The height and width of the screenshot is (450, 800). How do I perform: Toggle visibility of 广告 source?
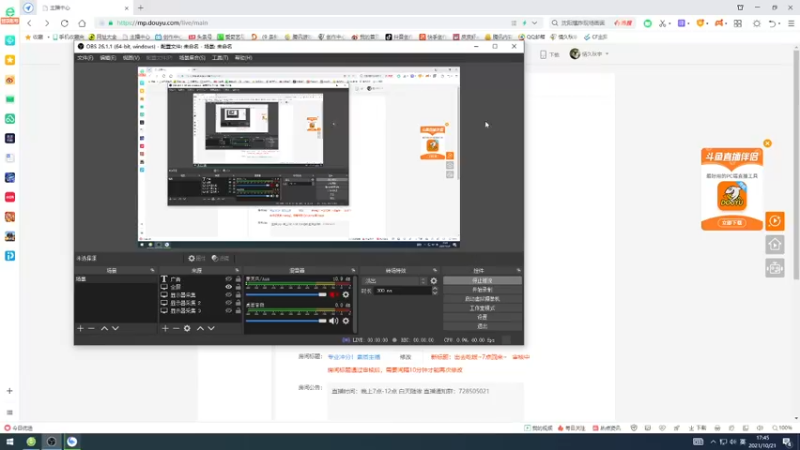pos(229,279)
